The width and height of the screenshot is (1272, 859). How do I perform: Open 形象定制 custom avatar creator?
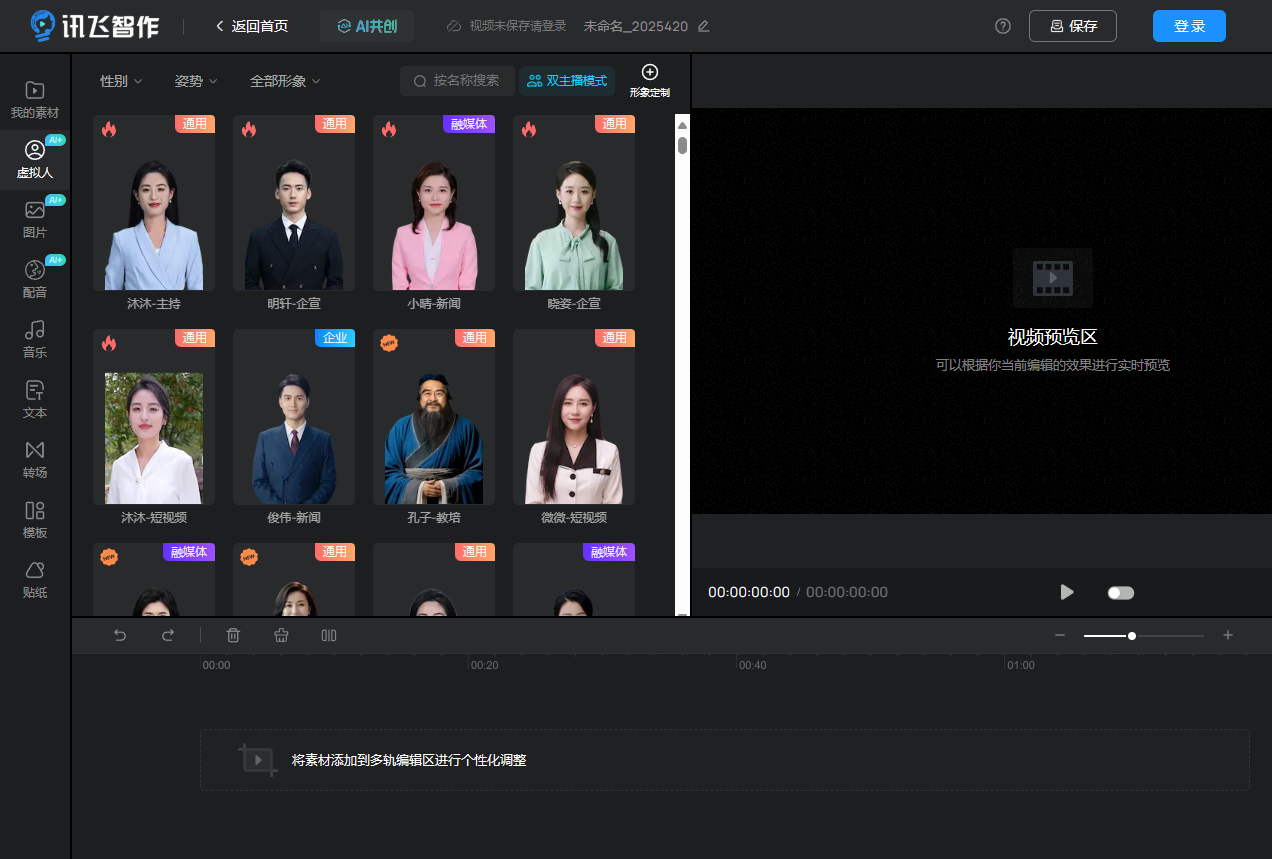650,80
